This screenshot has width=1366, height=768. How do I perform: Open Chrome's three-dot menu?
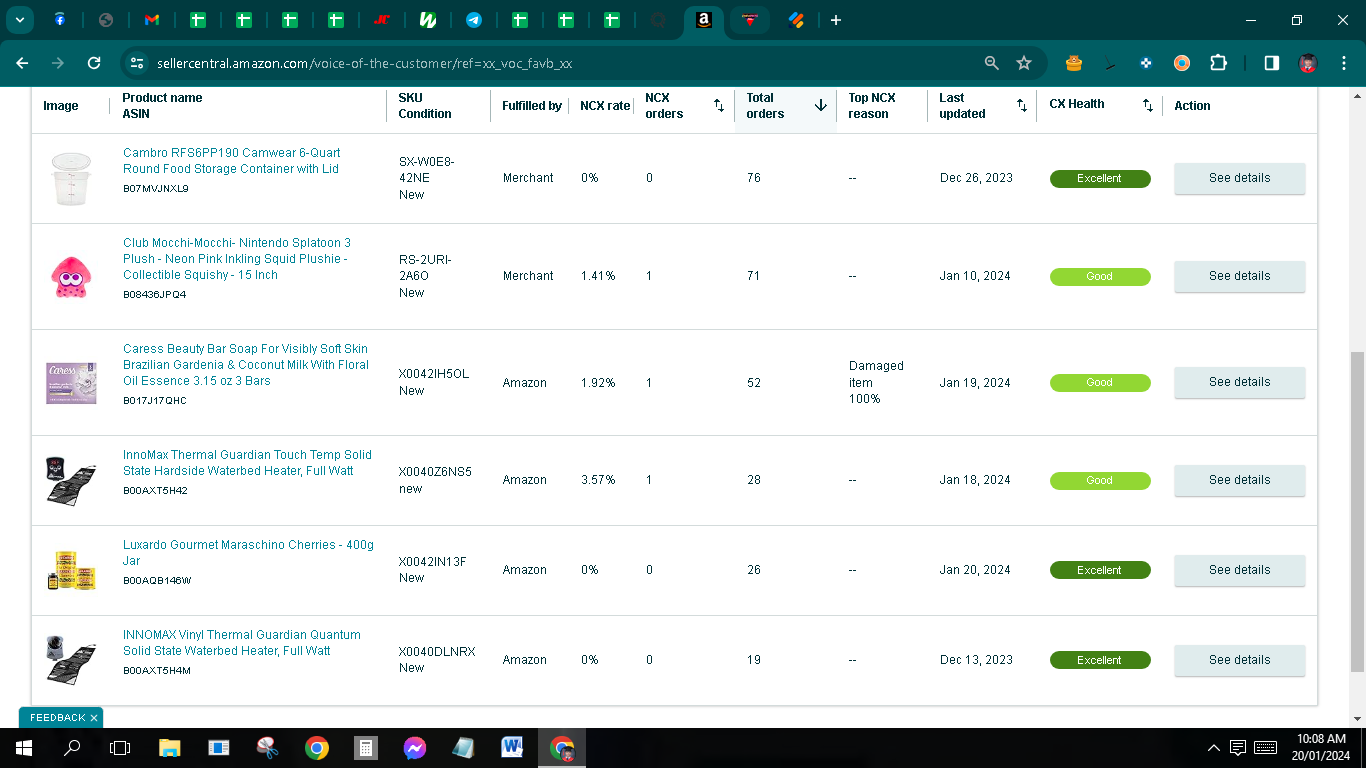point(1343,63)
